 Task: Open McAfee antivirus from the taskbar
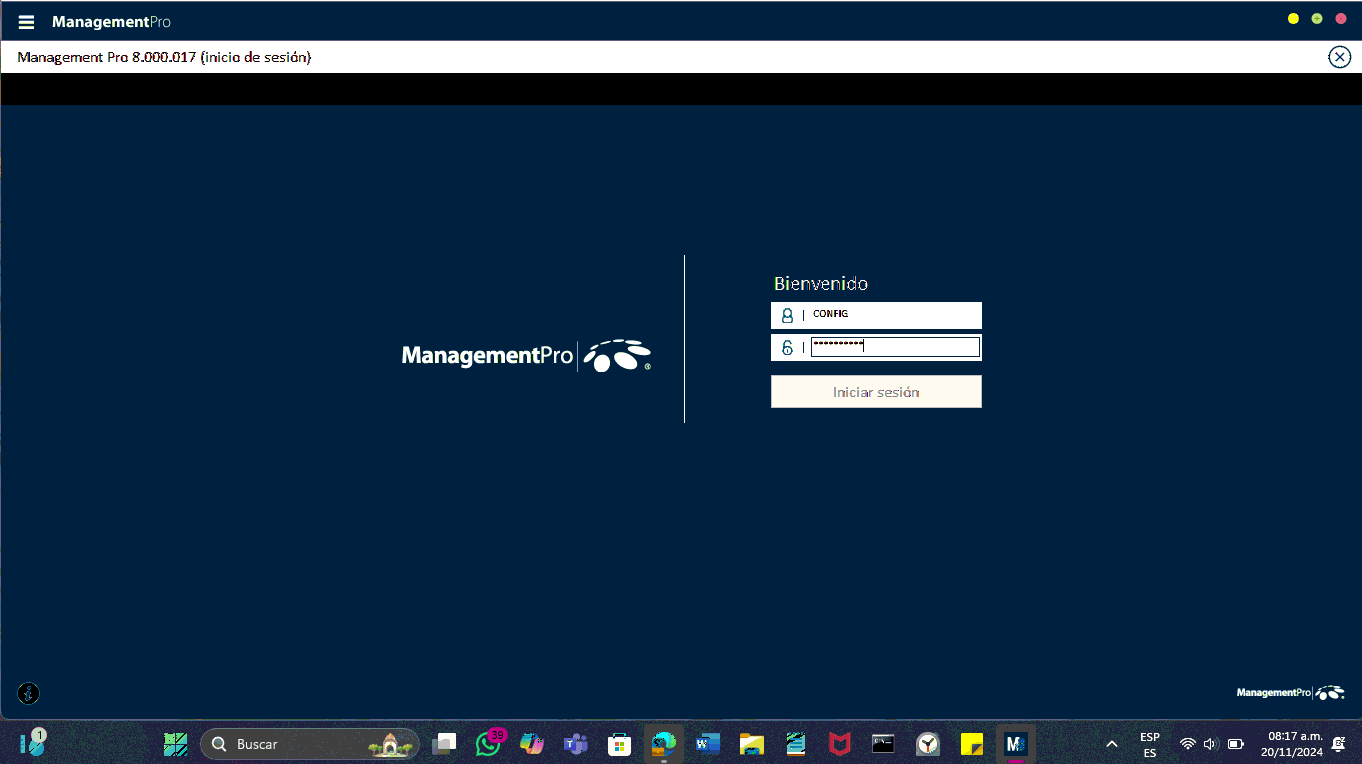click(x=839, y=744)
